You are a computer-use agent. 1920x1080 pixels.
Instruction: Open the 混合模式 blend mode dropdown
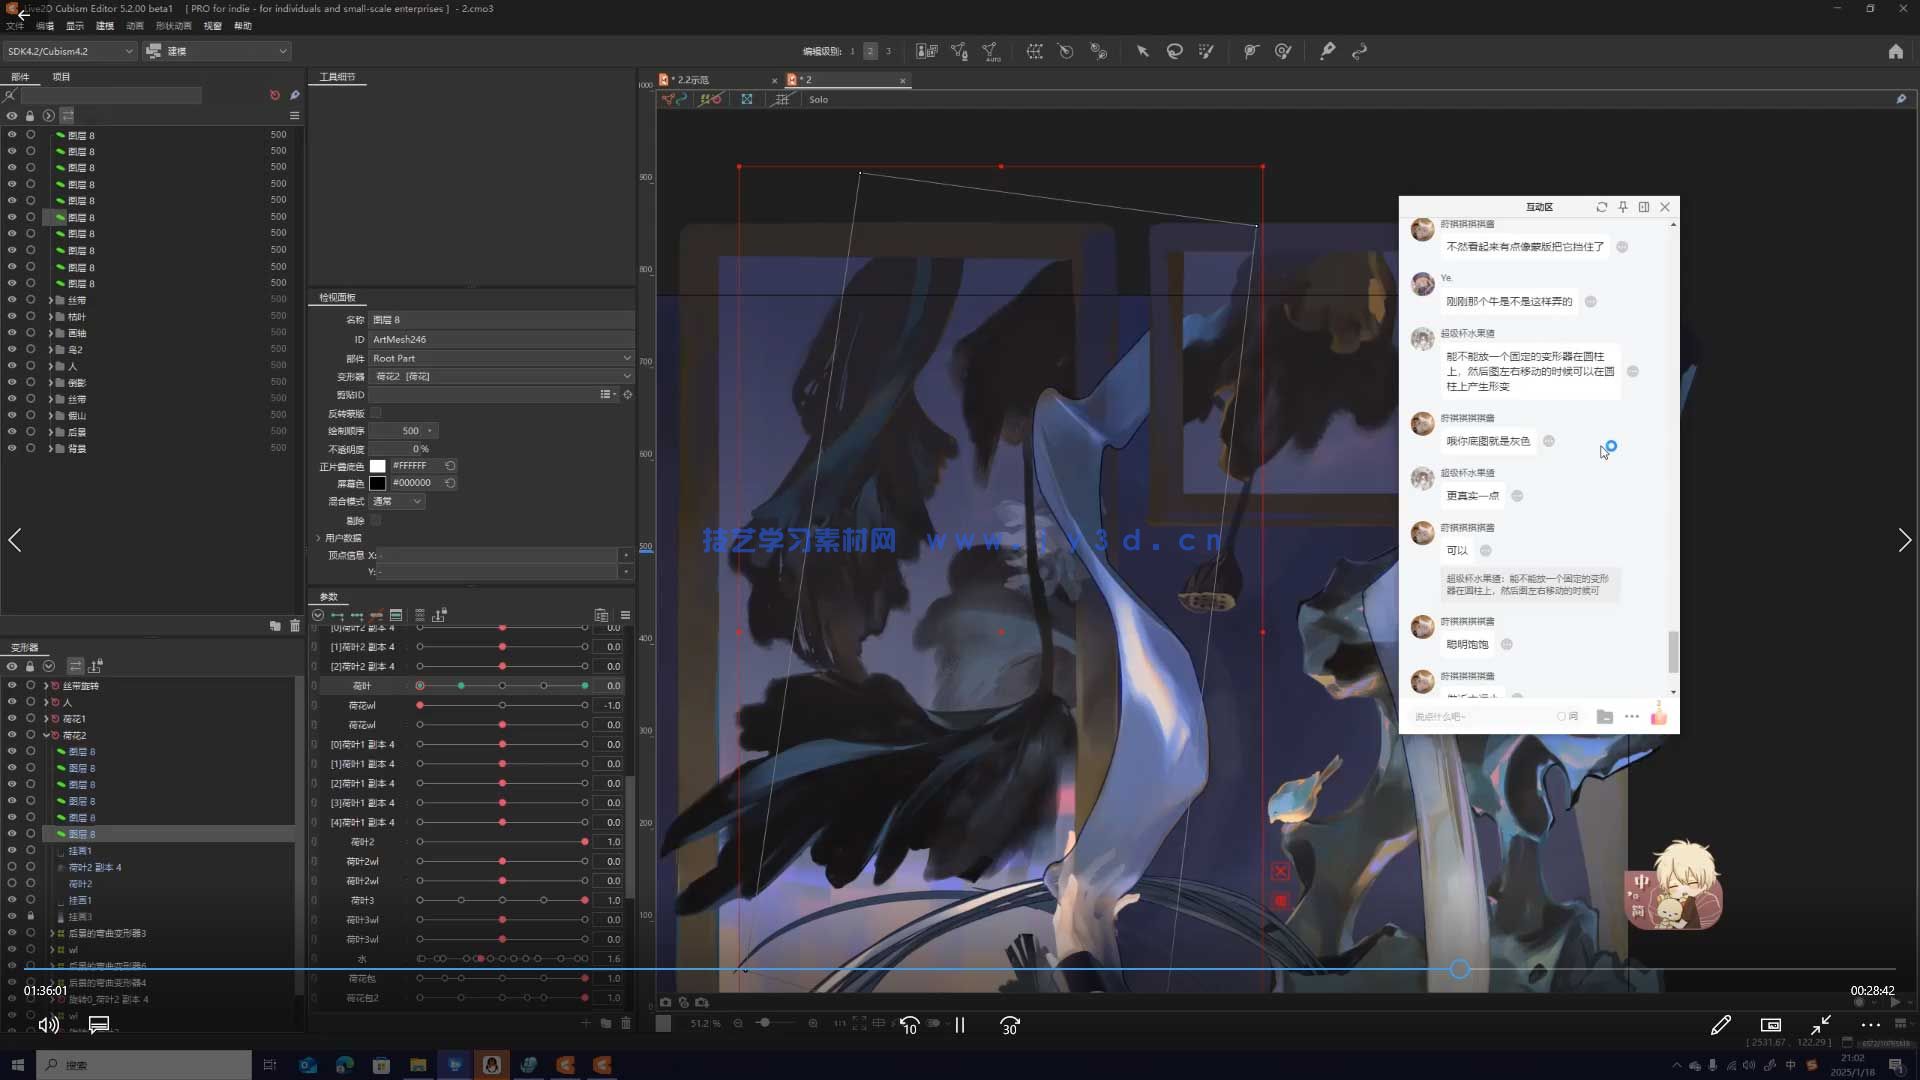(x=398, y=501)
